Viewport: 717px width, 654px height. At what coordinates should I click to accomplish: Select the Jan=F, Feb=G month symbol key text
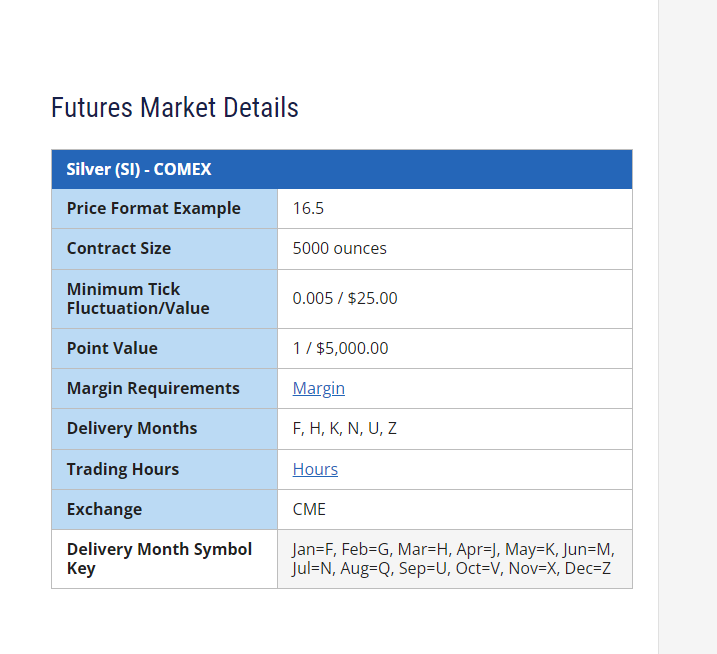[453, 559]
